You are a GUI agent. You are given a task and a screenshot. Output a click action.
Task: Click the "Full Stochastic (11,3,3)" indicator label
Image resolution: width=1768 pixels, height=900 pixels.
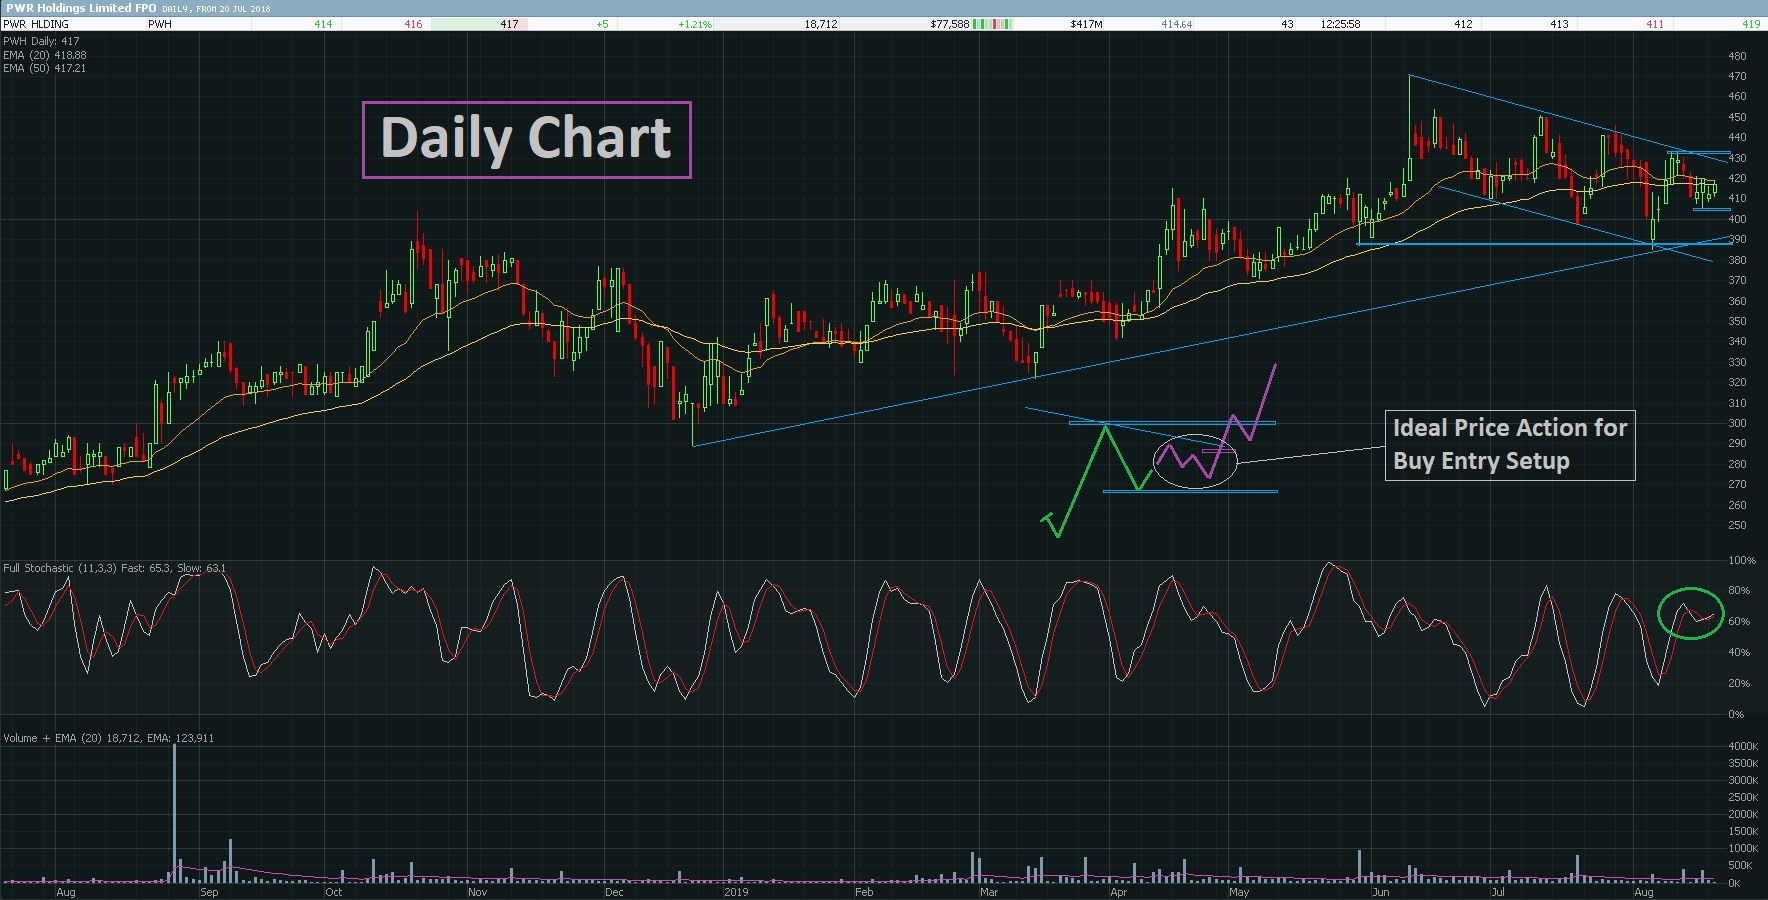click(x=60, y=568)
